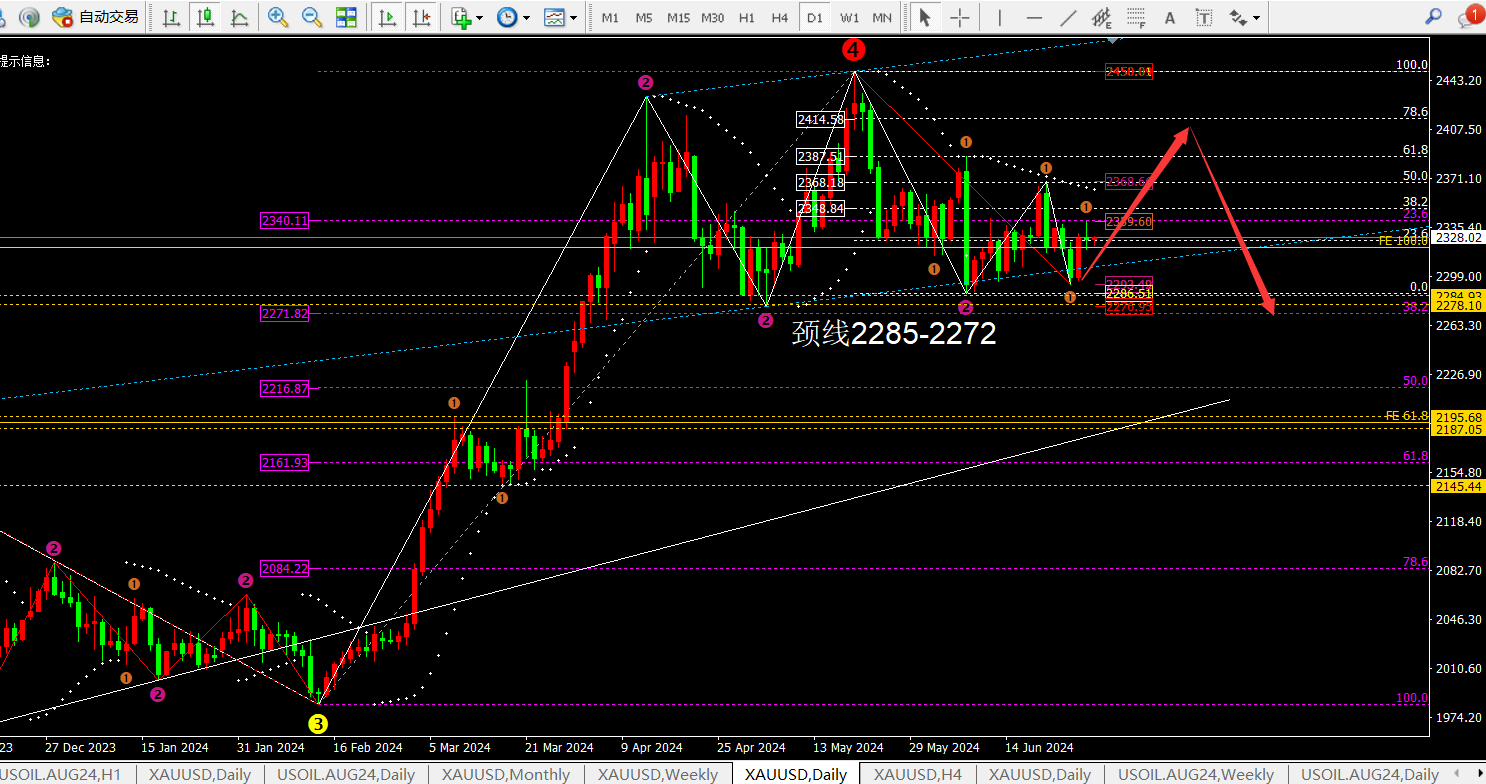Switch chart to bar chart mode

172,17
